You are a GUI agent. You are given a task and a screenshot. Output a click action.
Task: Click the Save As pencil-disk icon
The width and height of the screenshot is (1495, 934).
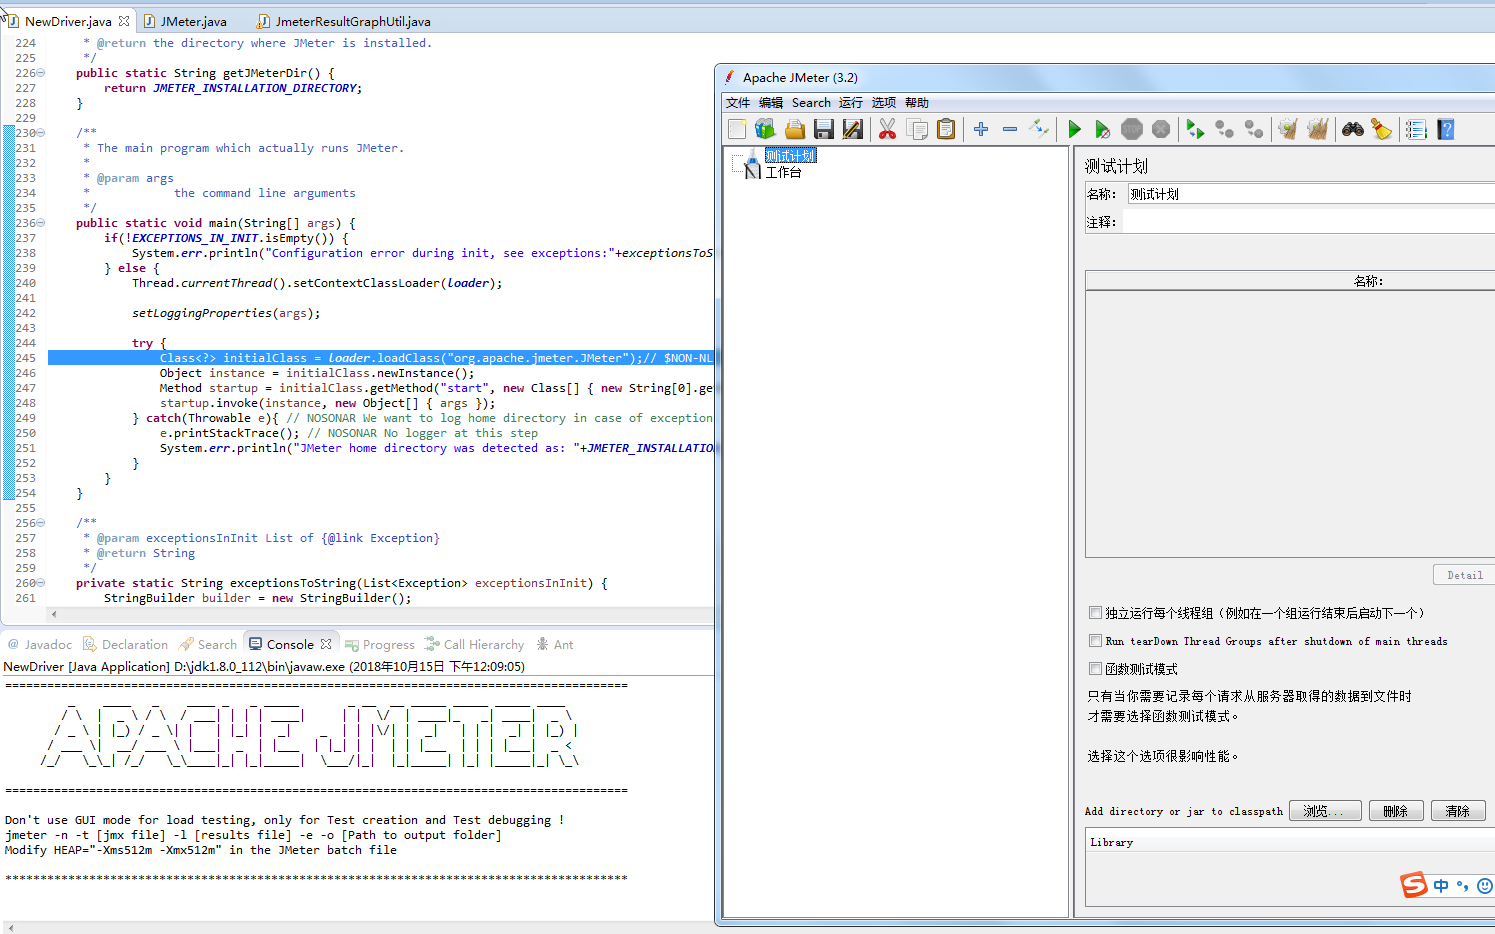click(852, 129)
